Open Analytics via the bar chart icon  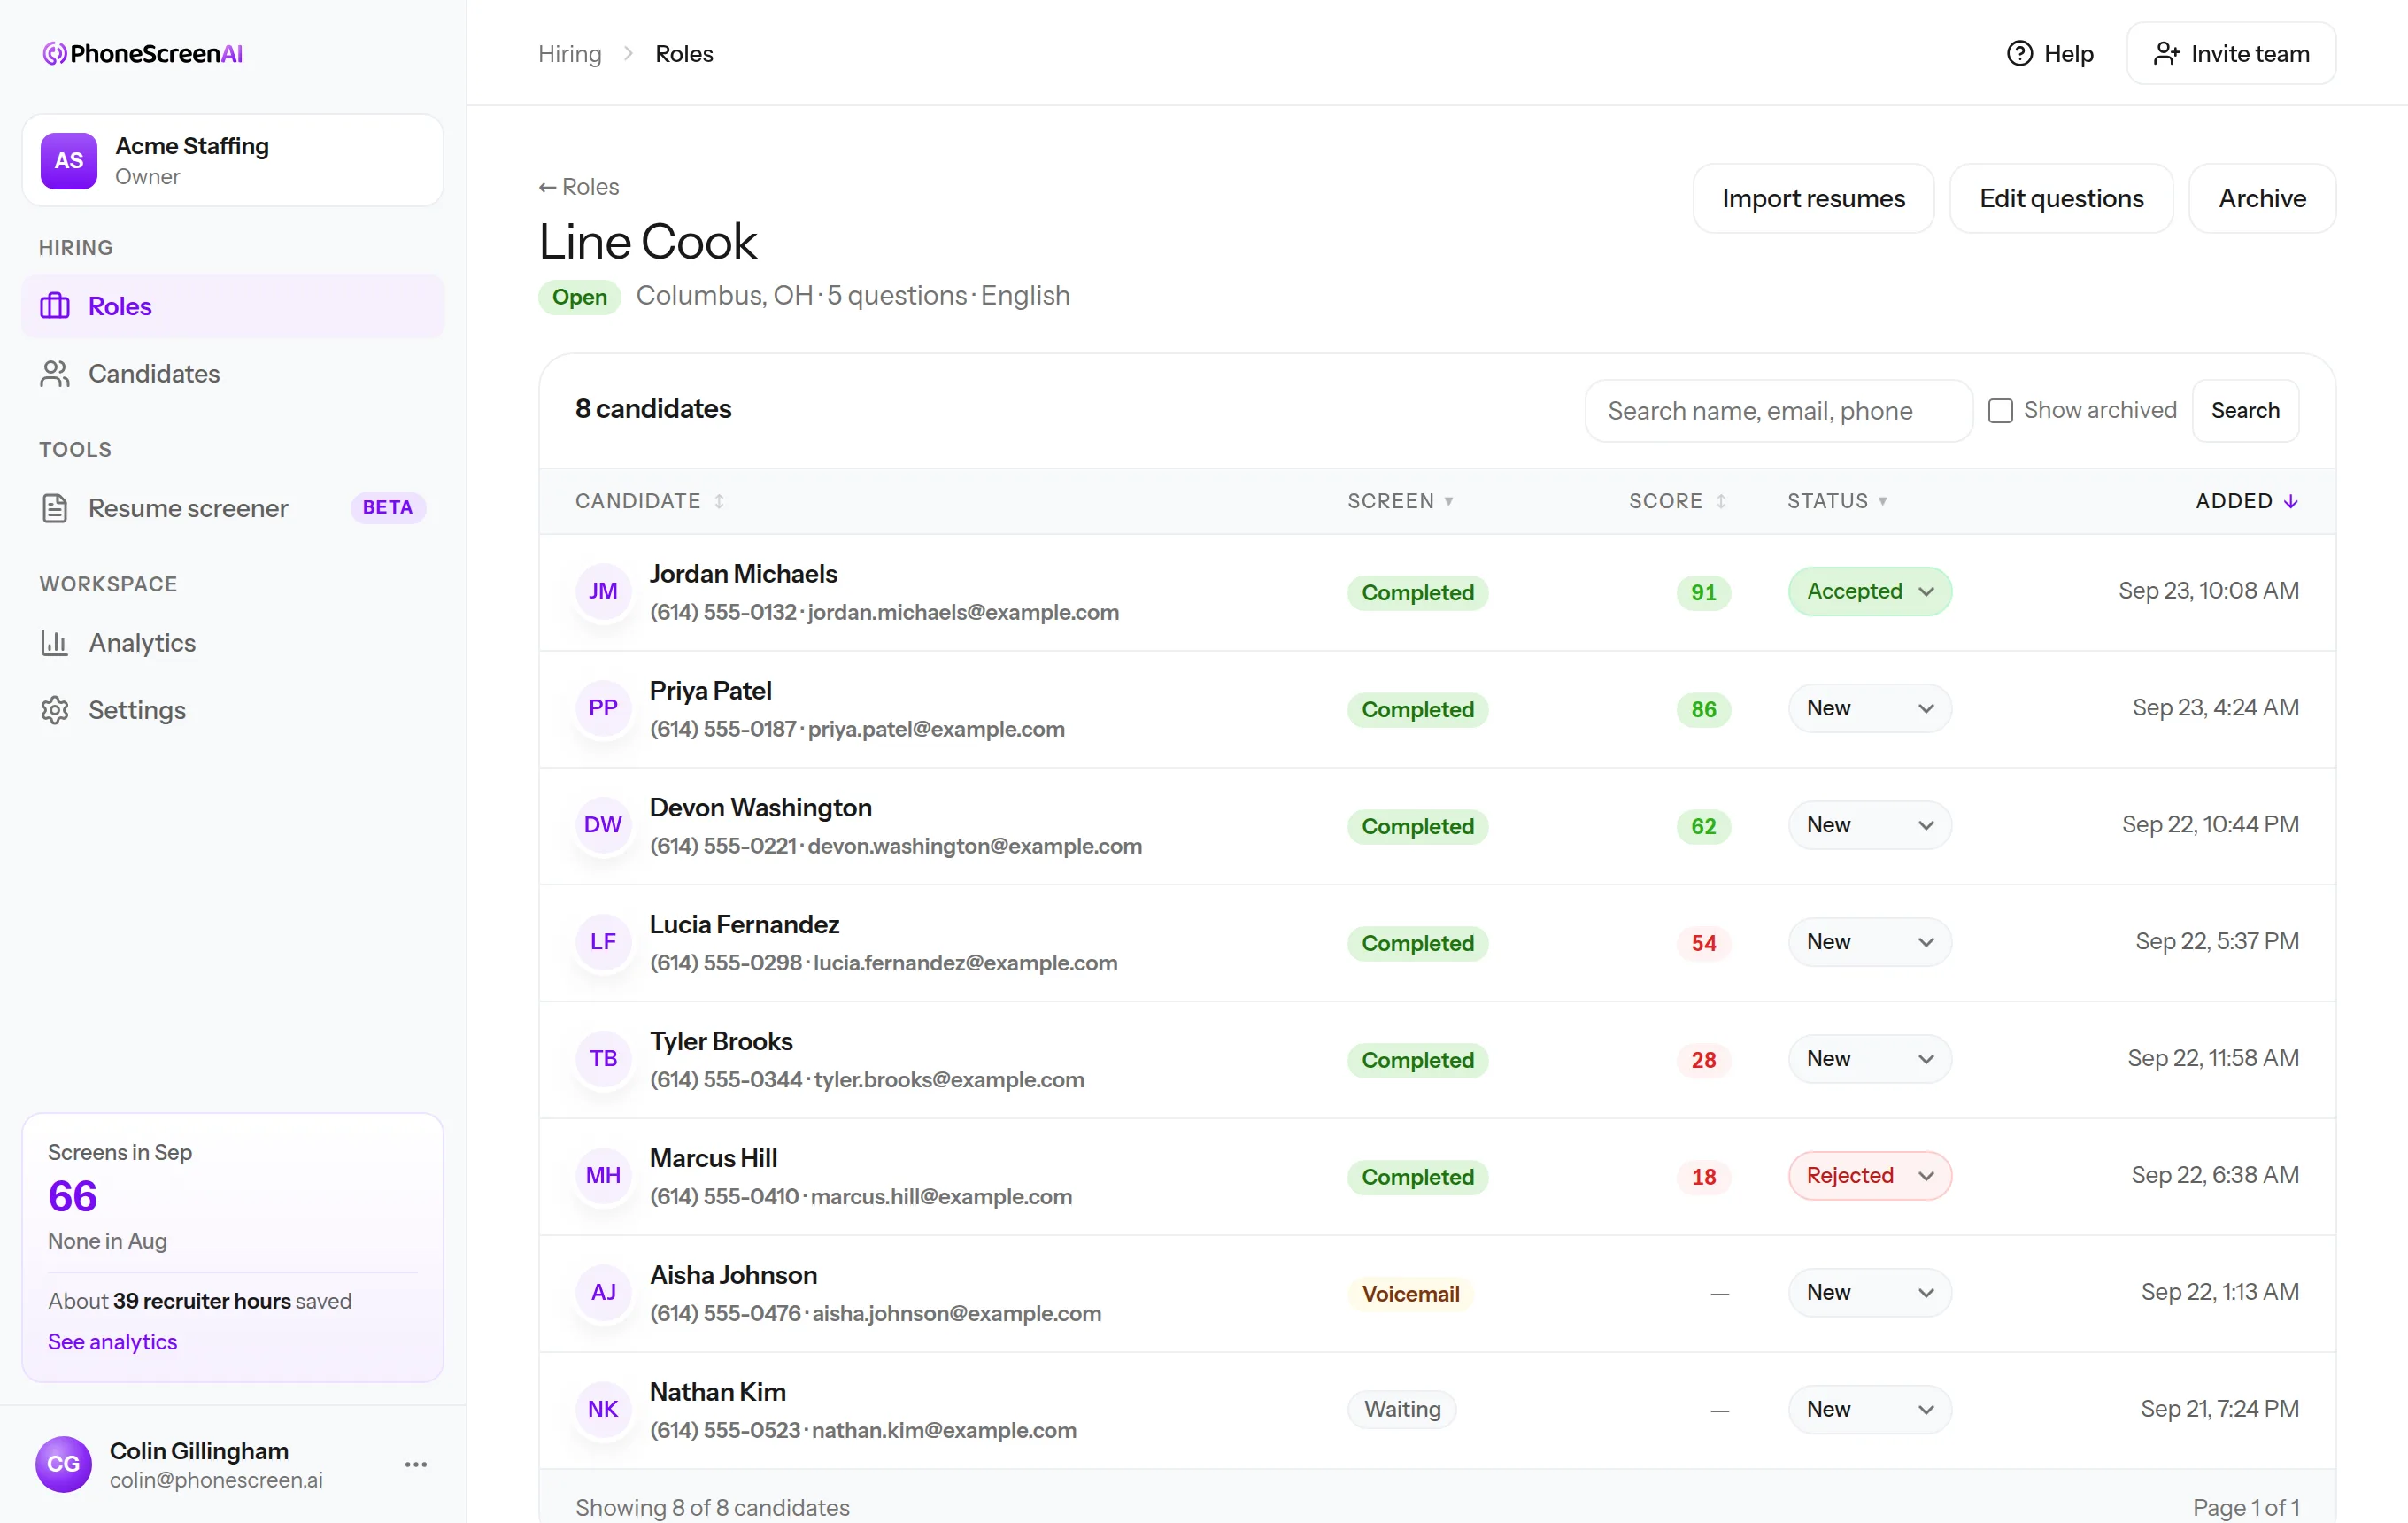pyautogui.click(x=55, y=642)
